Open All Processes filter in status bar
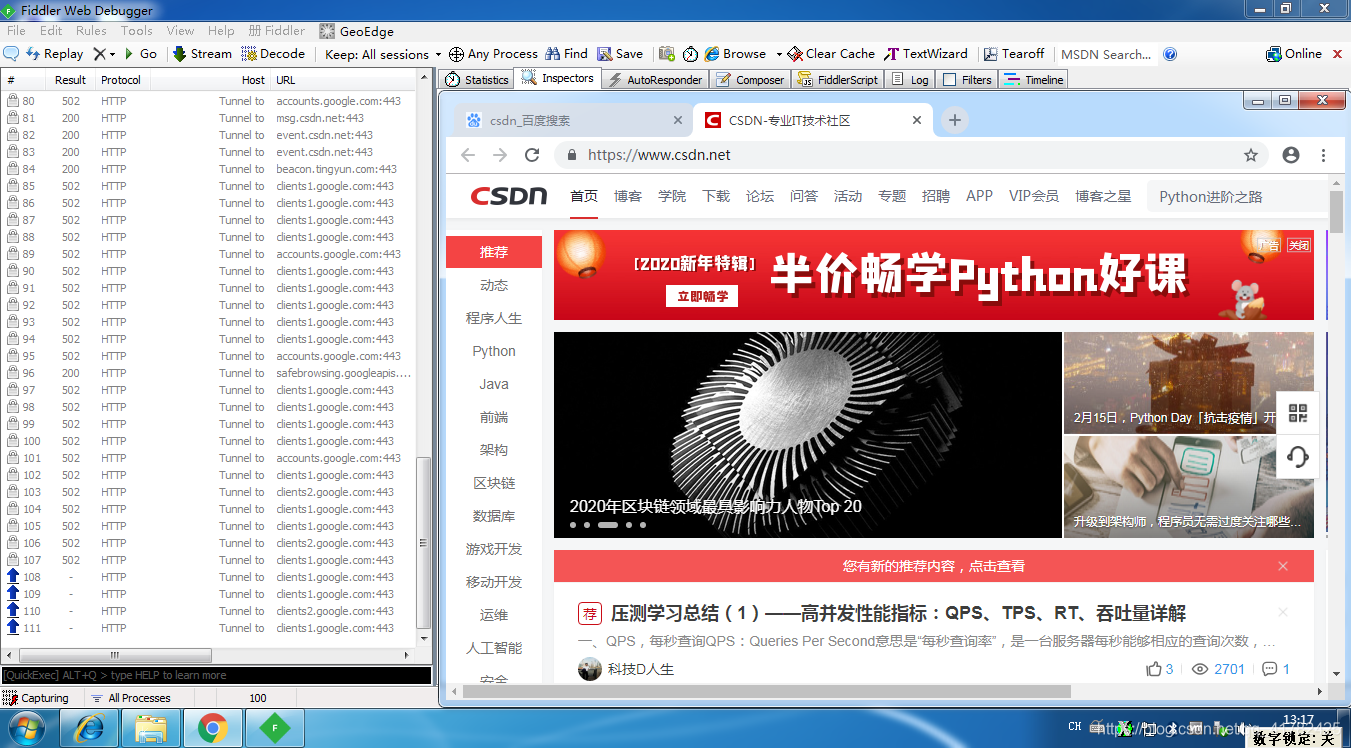This screenshot has width=1351, height=748. tap(130, 698)
